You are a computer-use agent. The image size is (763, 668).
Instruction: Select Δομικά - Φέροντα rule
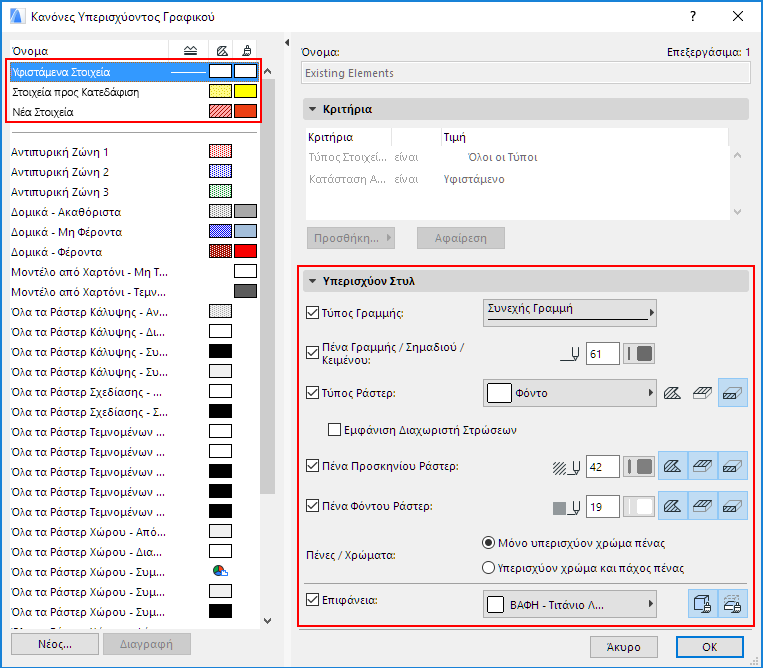click(134, 252)
